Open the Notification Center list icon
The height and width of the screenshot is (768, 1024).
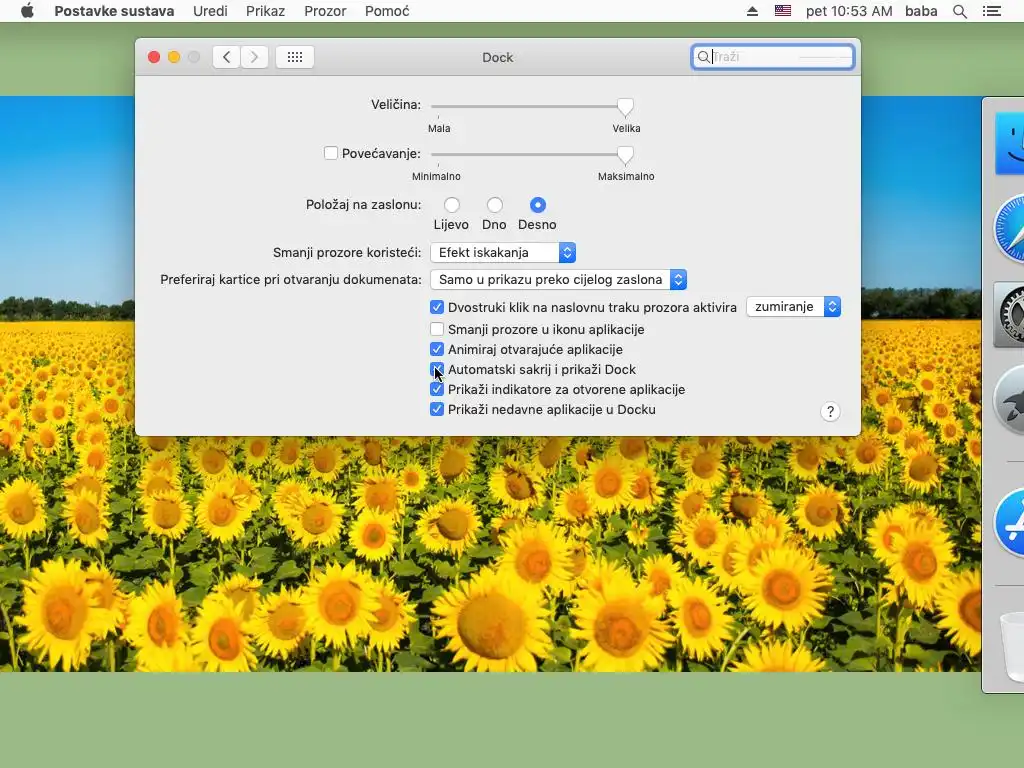(x=992, y=11)
